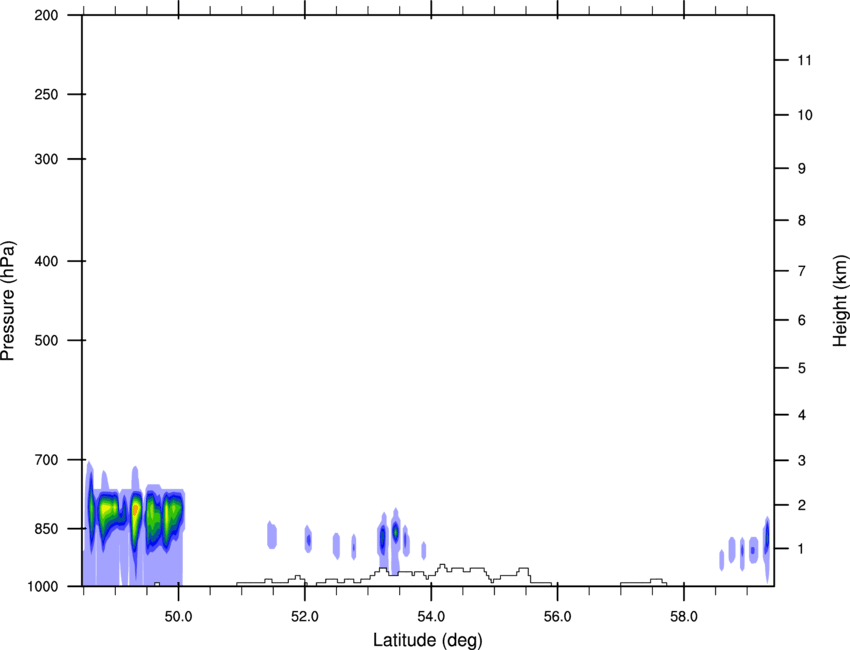Click the 2 km height label
This screenshot has width=850, height=650.
802,505
